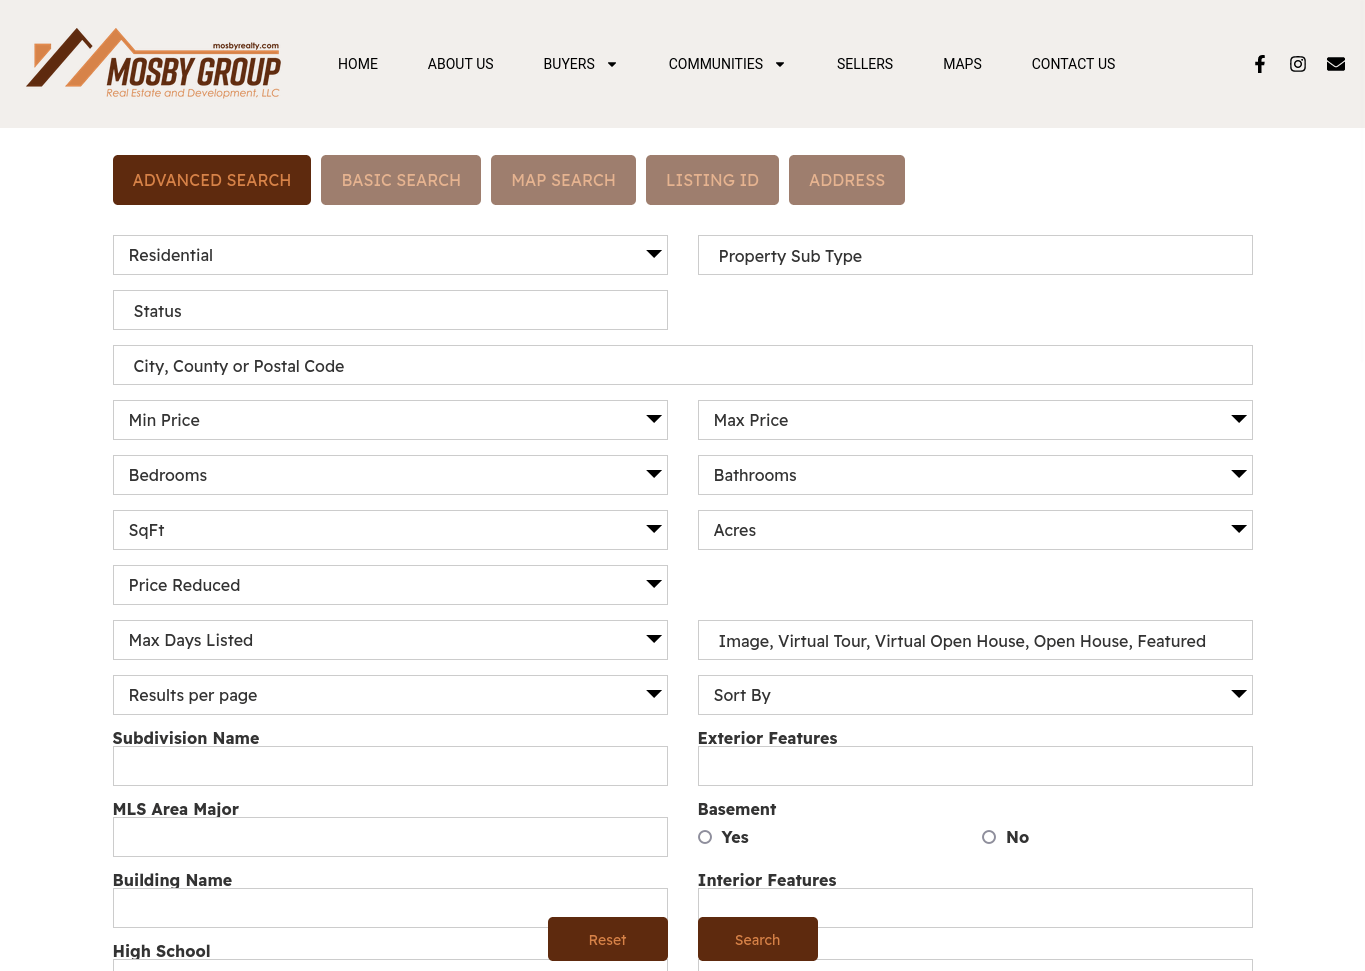The image size is (1365, 971).
Task: Click the Status field
Action: click(390, 310)
